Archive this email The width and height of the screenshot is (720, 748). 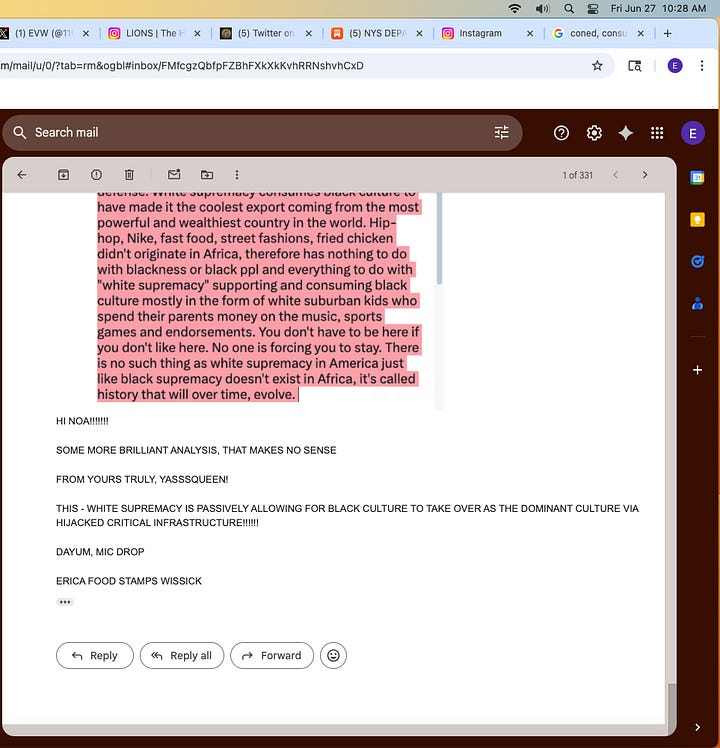pos(63,175)
